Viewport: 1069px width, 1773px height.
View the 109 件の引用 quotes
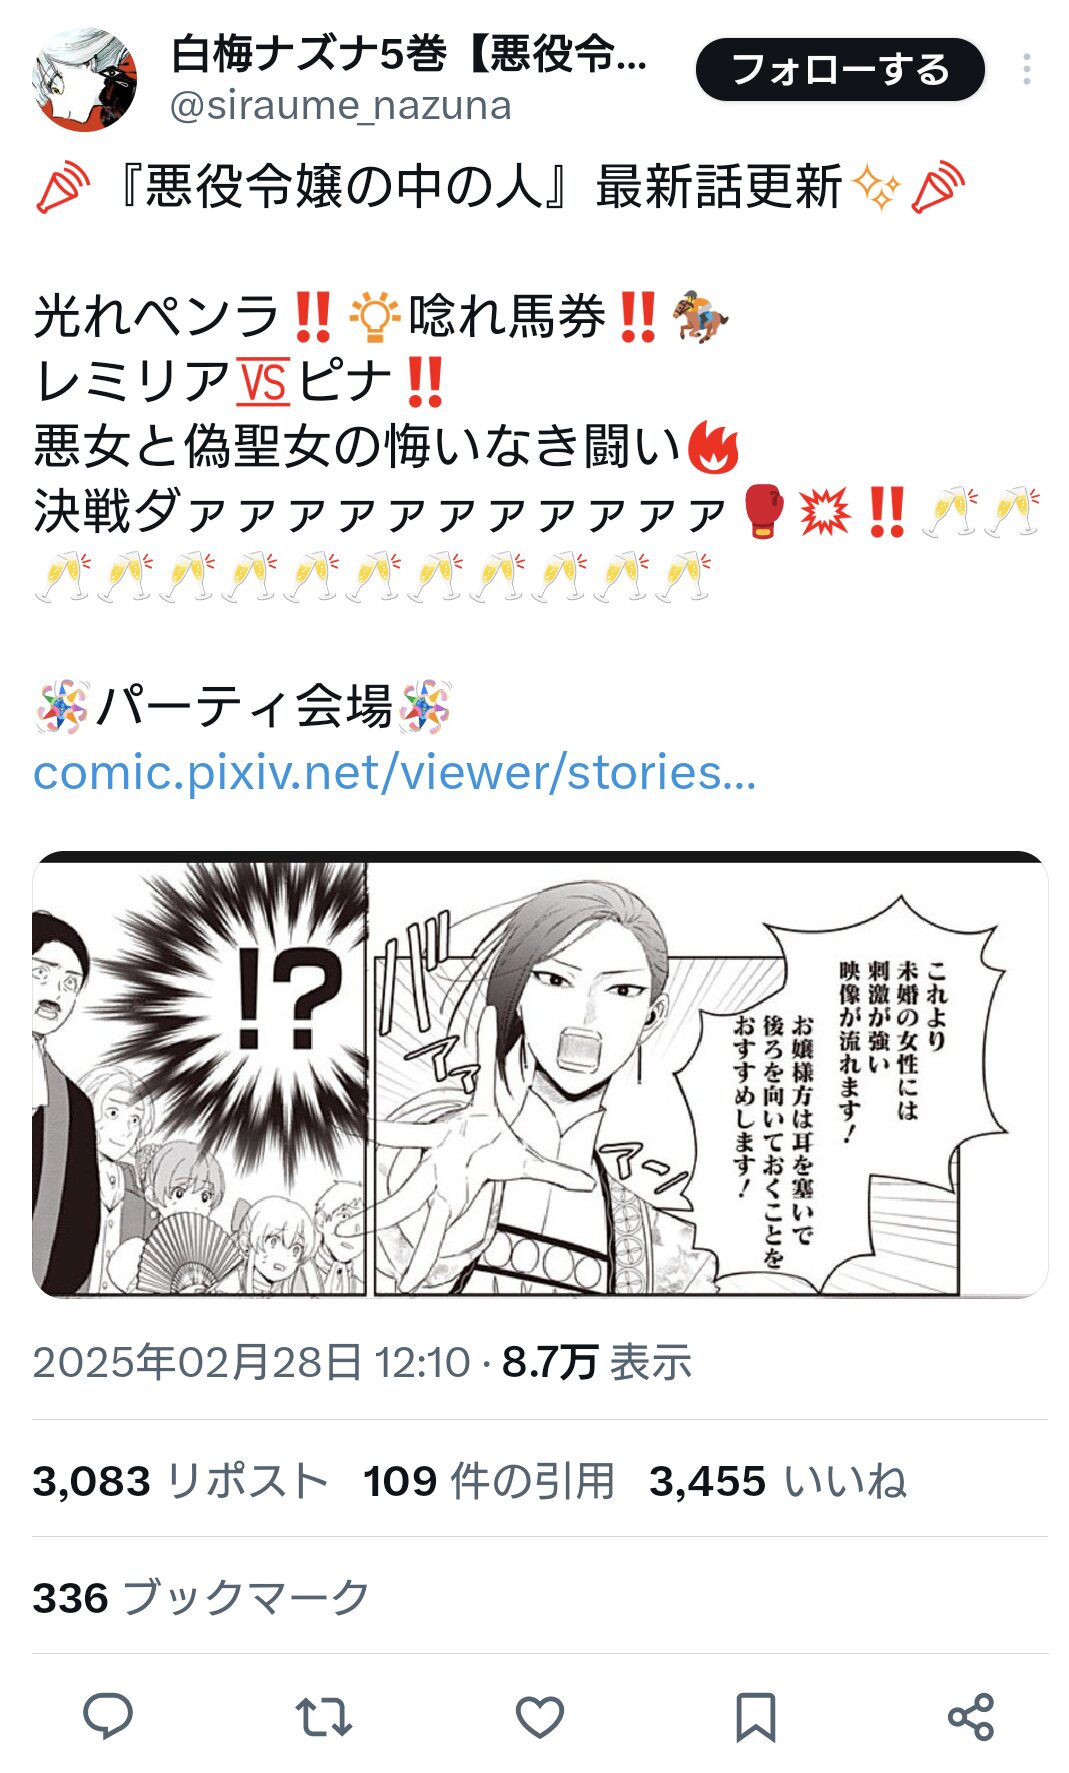[x=488, y=1480]
